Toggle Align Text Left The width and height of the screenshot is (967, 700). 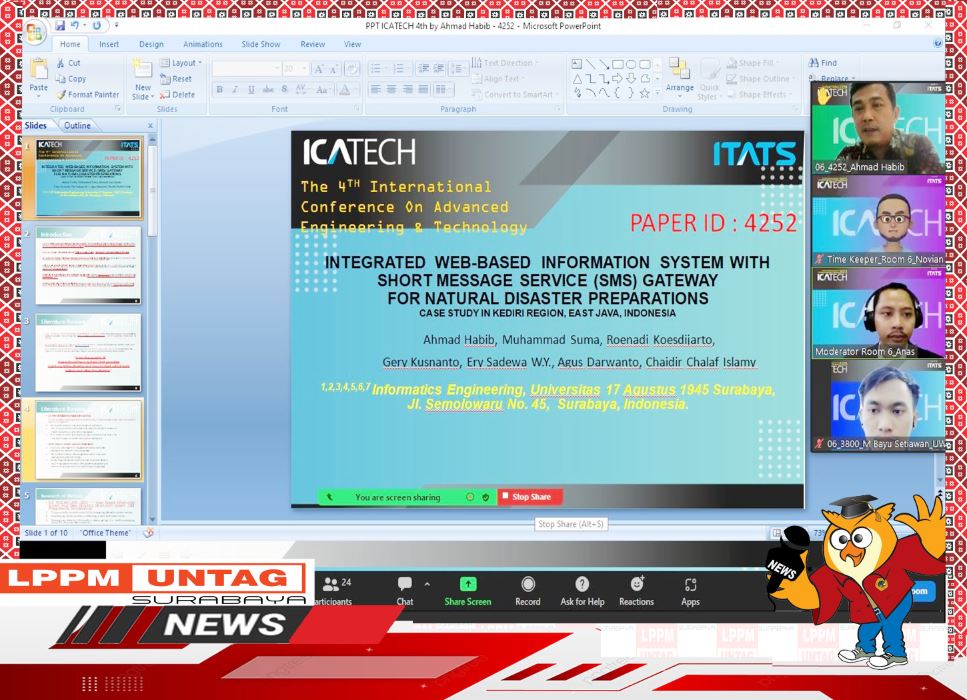376,90
